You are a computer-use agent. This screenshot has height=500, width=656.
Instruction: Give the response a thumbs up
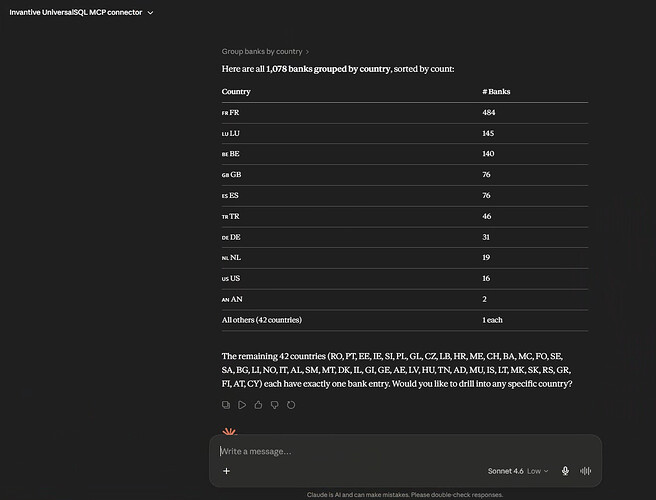(258, 405)
